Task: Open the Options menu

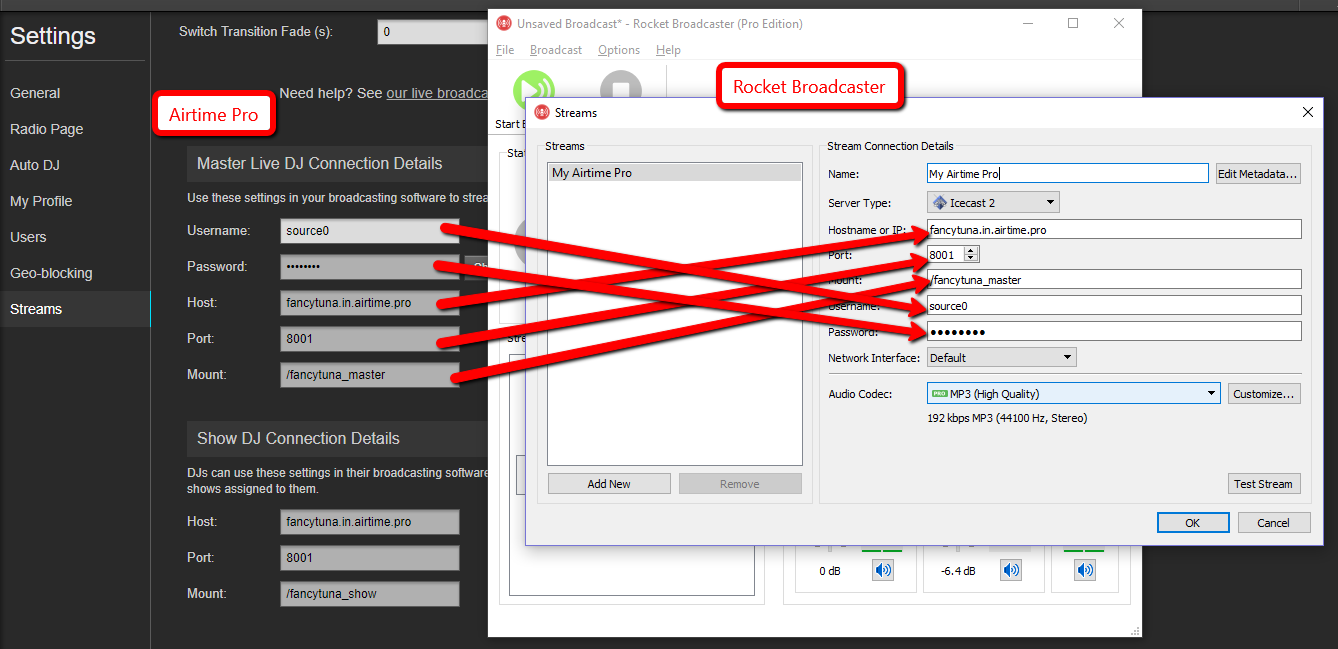Action: (x=619, y=50)
